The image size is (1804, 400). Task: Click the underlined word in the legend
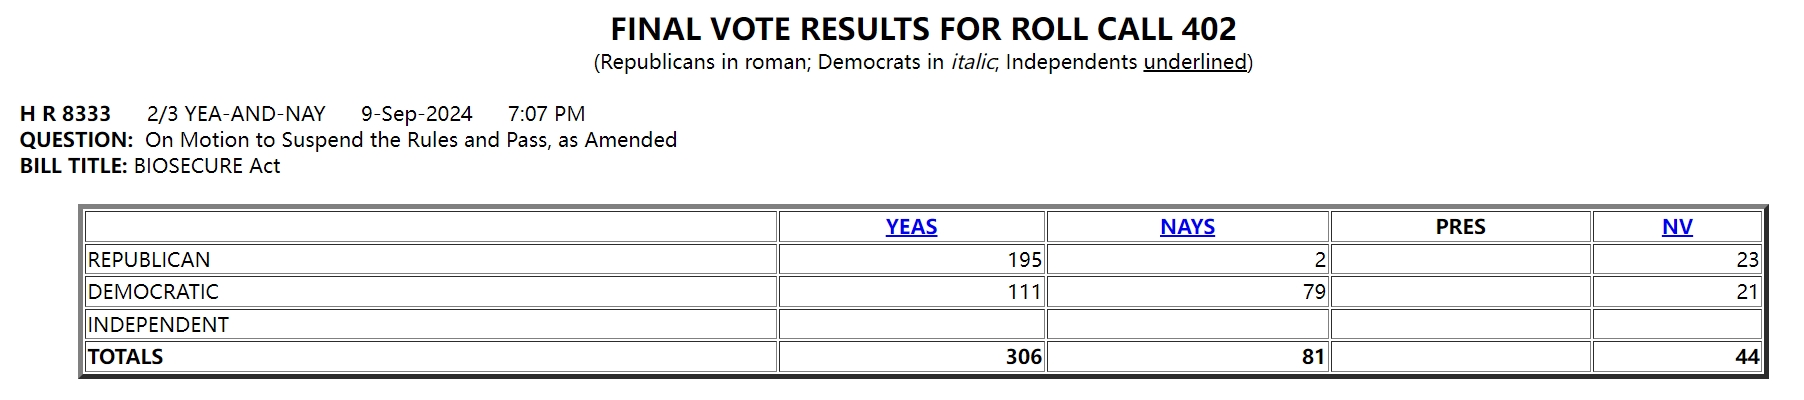(1195, 62)
